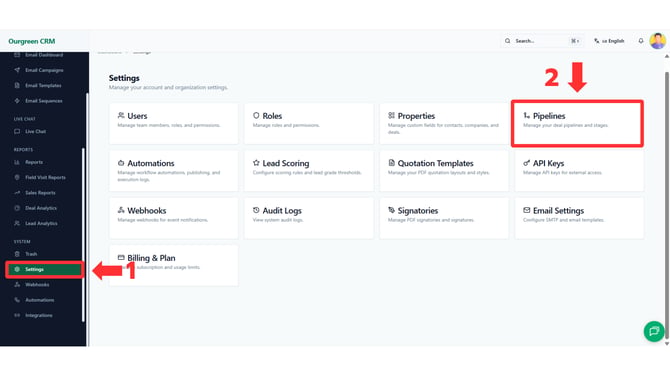Click the Ourgreen CRM logo
The width and height of the screenshot is (670, 376).
(32, 41)
